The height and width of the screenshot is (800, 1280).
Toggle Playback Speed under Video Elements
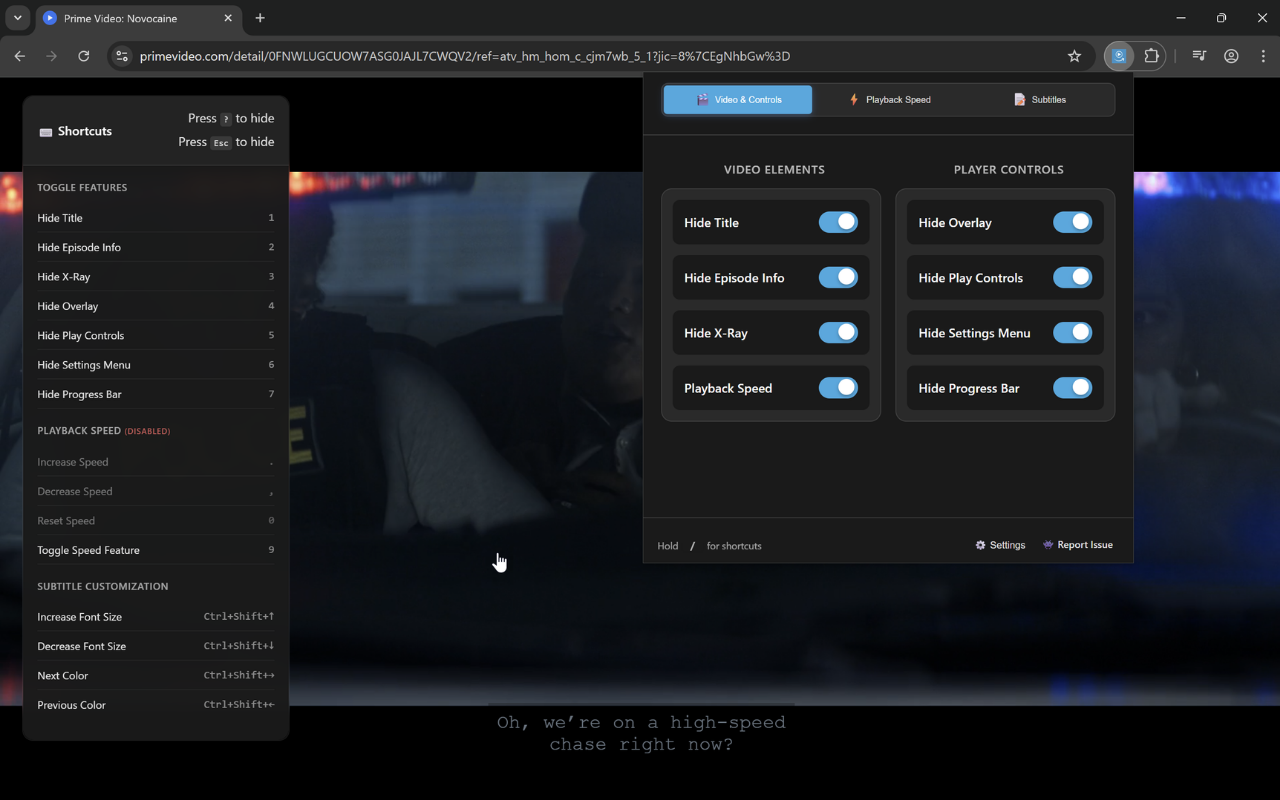[838, 387]
